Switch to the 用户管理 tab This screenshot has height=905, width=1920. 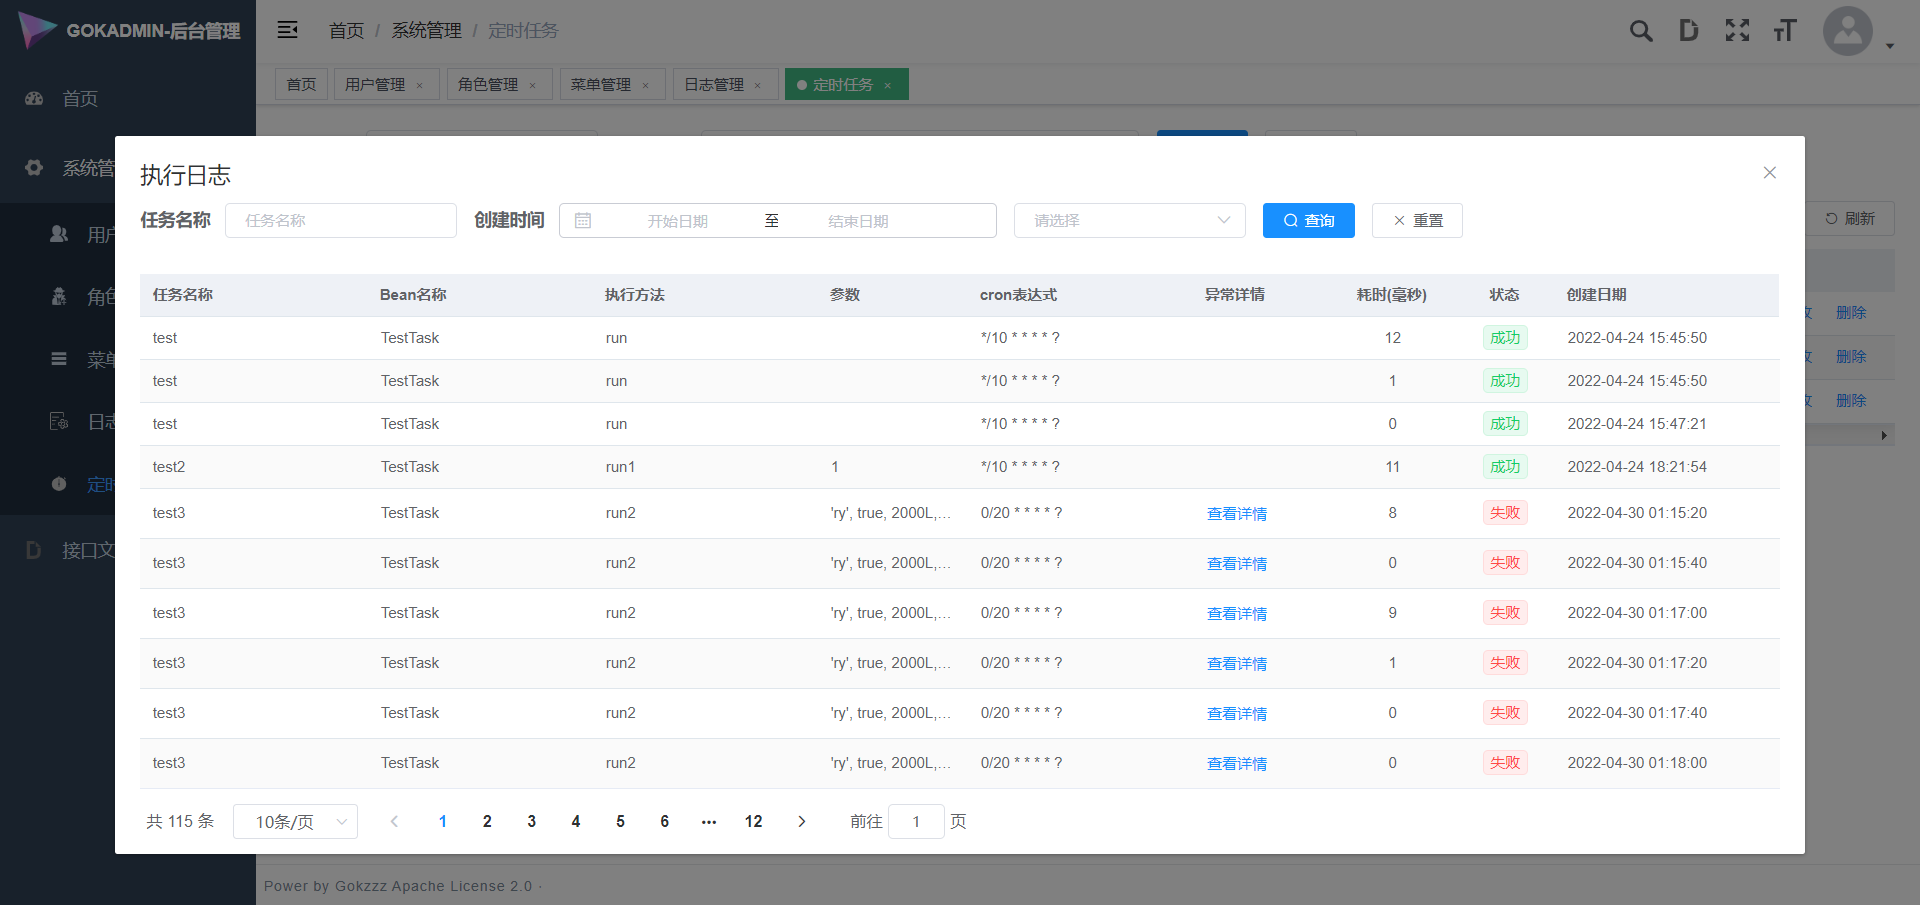pyautogui.click(x=375, y=85)
